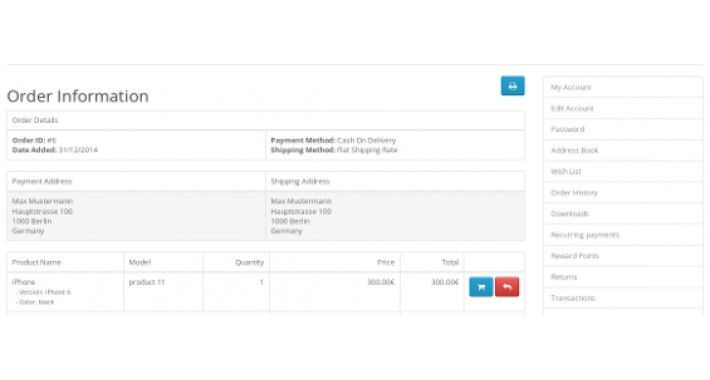This screenshot has width=710, height=380.
Task: Click the Order Information heading
Action: (x=78, y=96)
